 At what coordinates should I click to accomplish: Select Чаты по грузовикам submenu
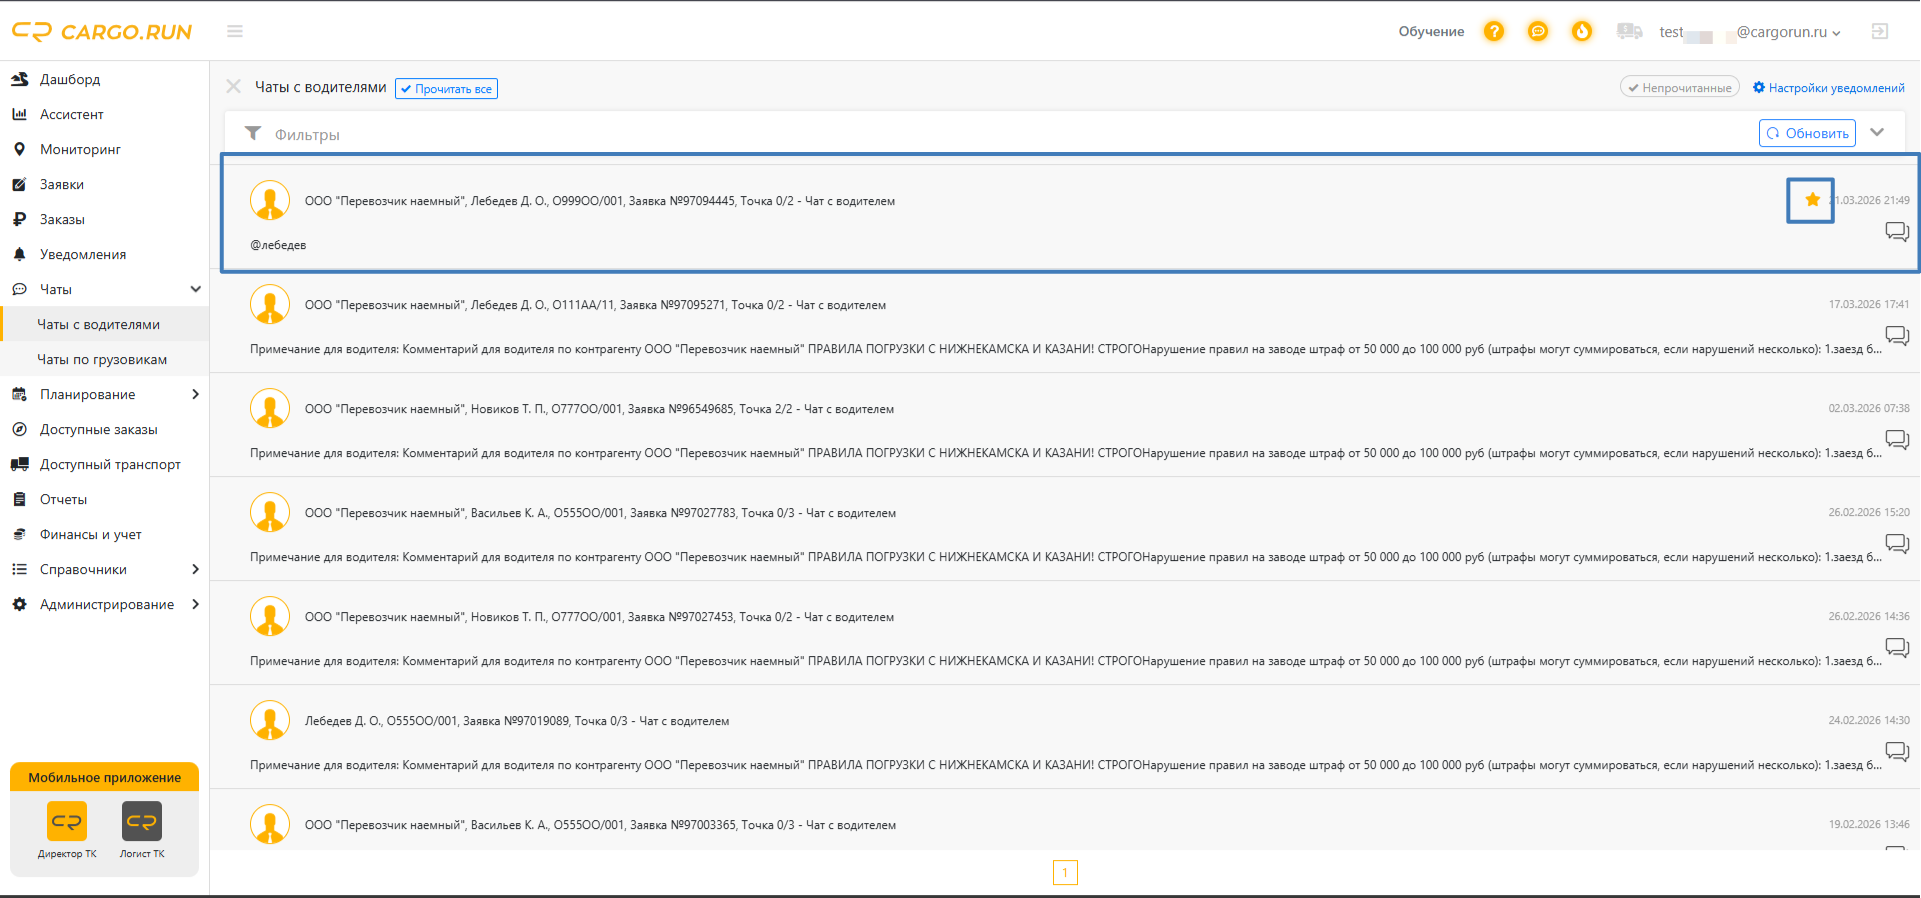click(104, 359)
